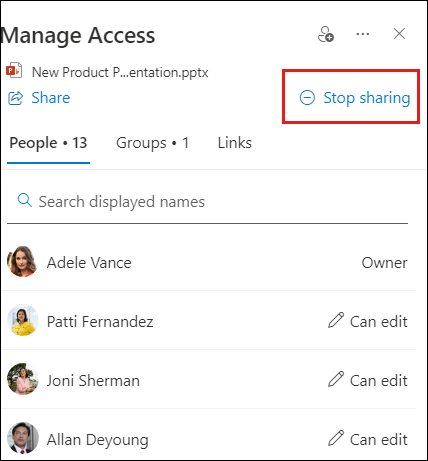Open the three-dot more options menu
This screenshot has width=428, height=461.
[x=363, y=34]
